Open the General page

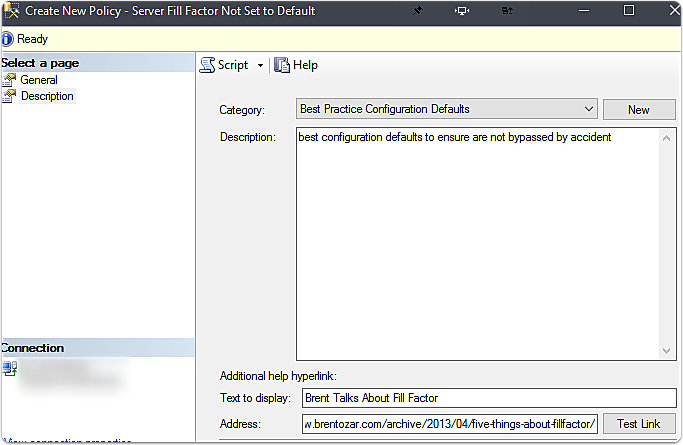pyautogui.click(x=39, y=80)
